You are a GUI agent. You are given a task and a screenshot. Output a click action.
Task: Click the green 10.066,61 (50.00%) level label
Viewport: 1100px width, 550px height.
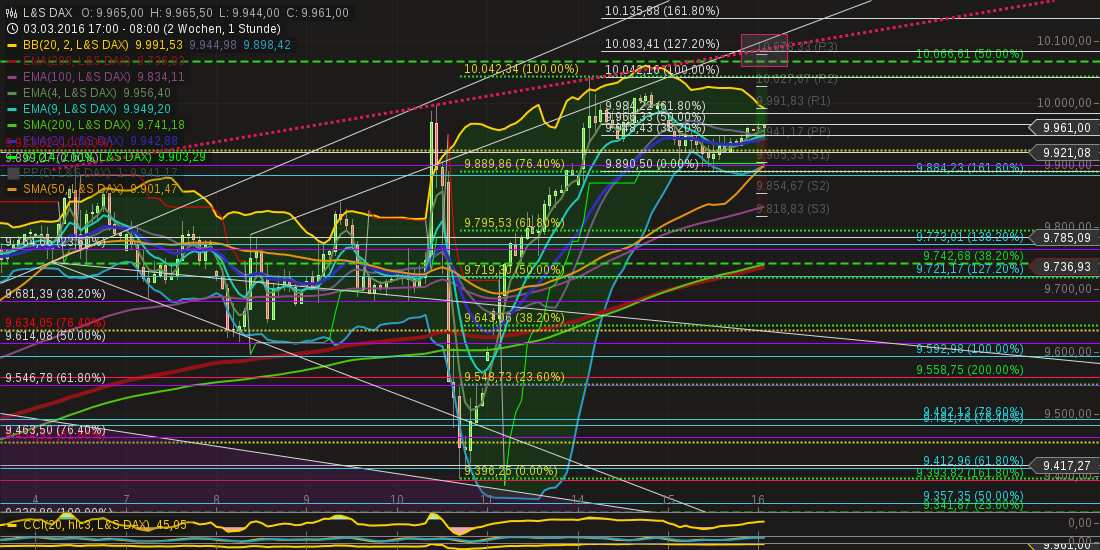click(x=970, y=53)
